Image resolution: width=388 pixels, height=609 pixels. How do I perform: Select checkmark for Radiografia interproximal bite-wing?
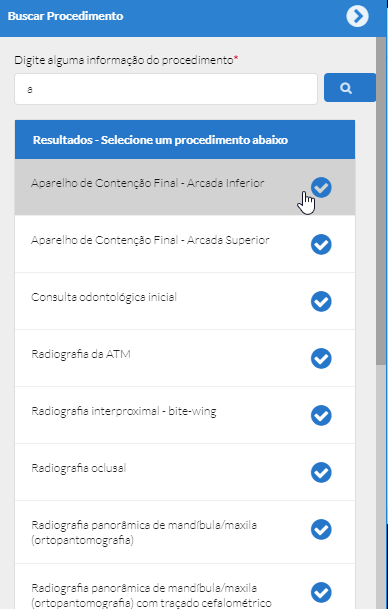point(321,416)
